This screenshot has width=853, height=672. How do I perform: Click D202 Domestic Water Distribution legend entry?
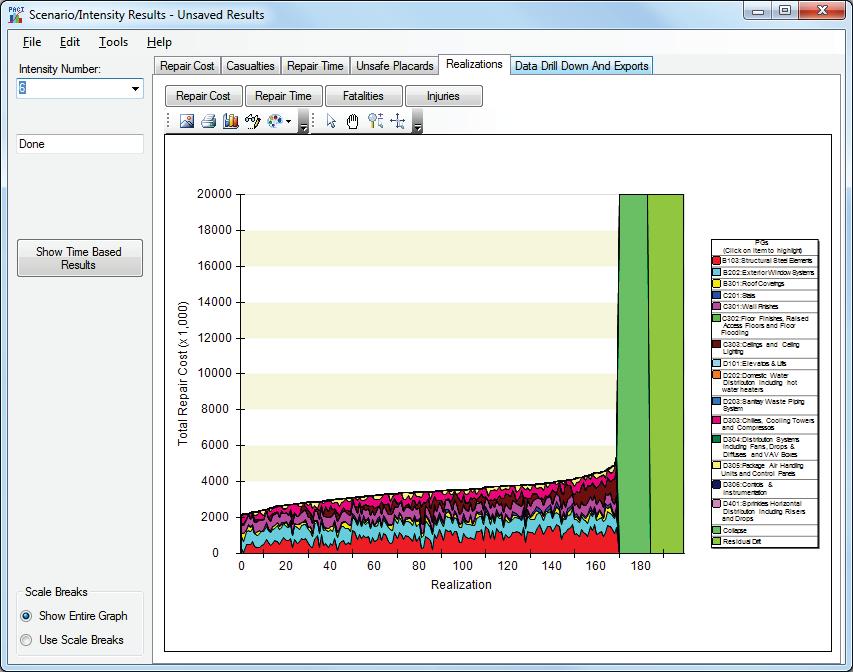[764, 382]
